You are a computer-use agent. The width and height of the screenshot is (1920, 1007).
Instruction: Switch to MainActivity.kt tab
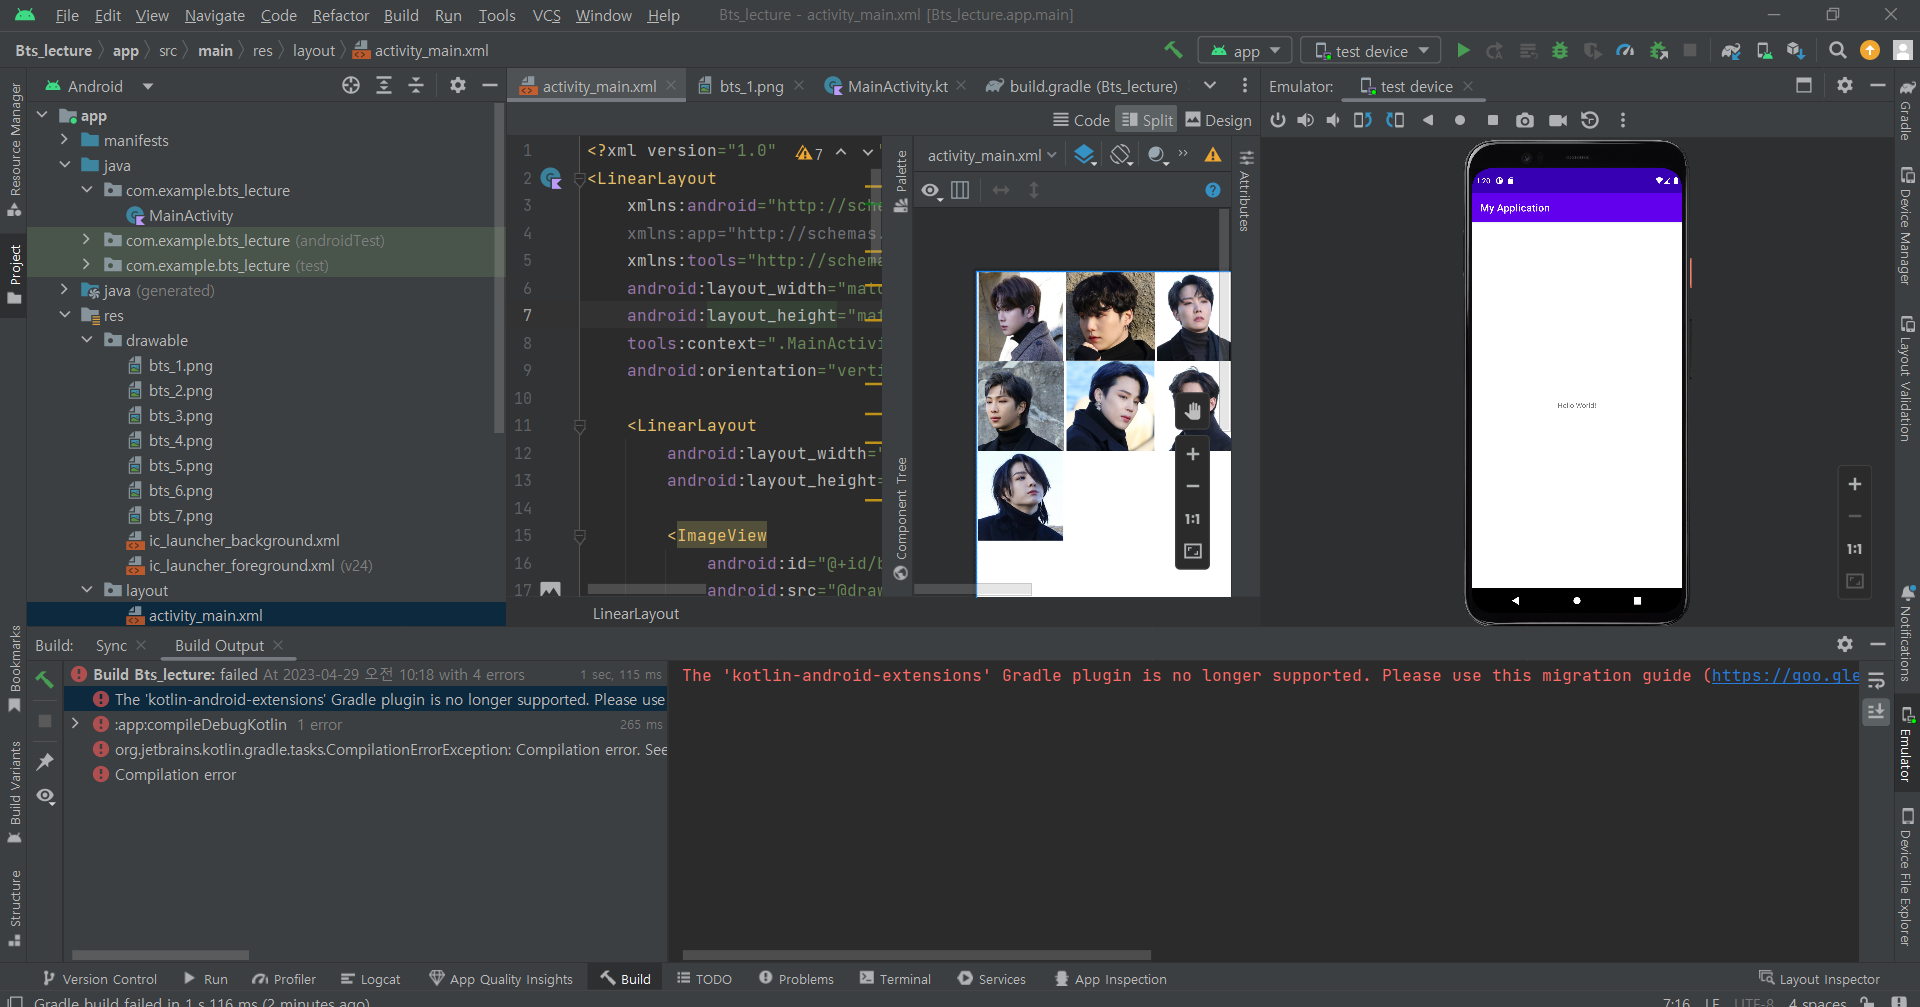897,86
